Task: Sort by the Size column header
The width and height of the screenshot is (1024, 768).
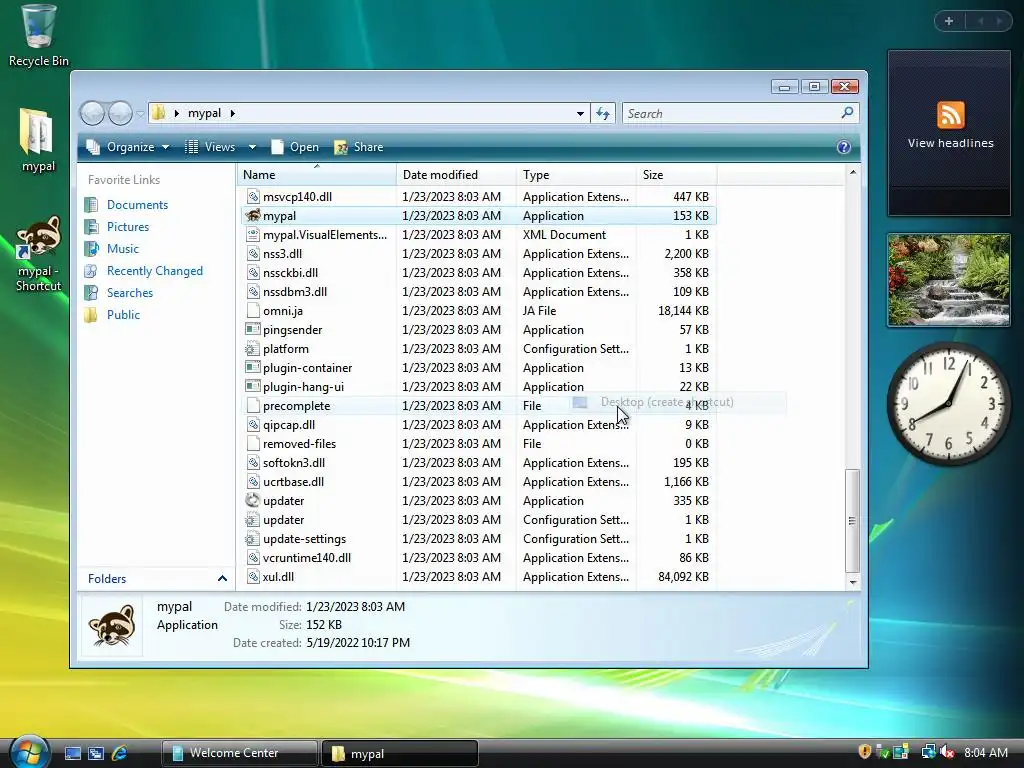Action: 676,175
